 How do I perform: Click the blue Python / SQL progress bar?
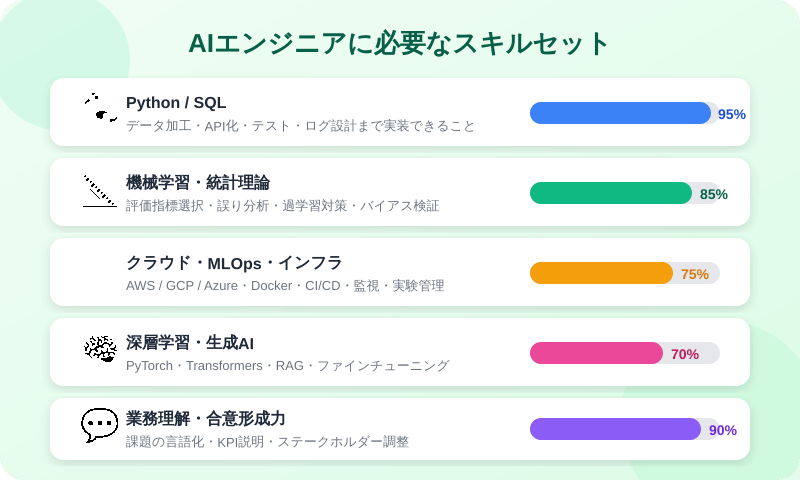coord(620,113)
